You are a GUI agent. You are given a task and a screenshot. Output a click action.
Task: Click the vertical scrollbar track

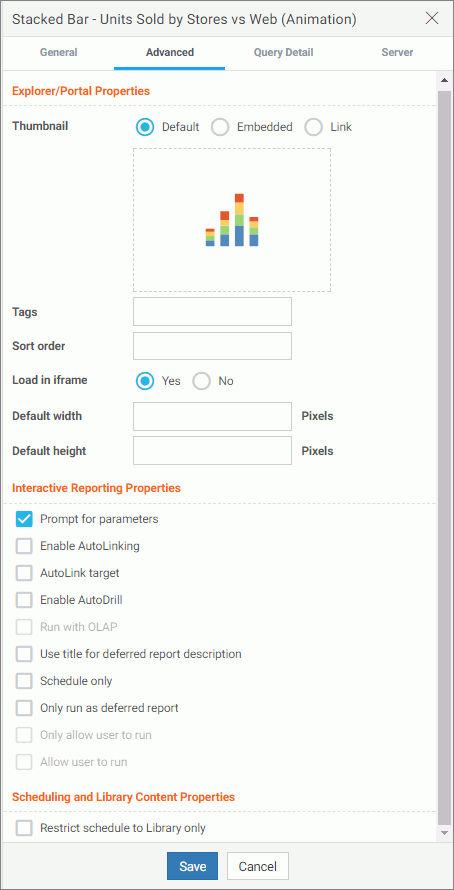pos(444,454)
